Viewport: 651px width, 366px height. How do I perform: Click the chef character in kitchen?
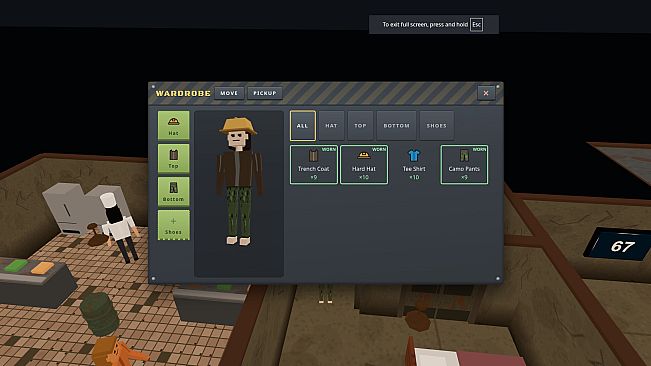click(x=118, y=227)
